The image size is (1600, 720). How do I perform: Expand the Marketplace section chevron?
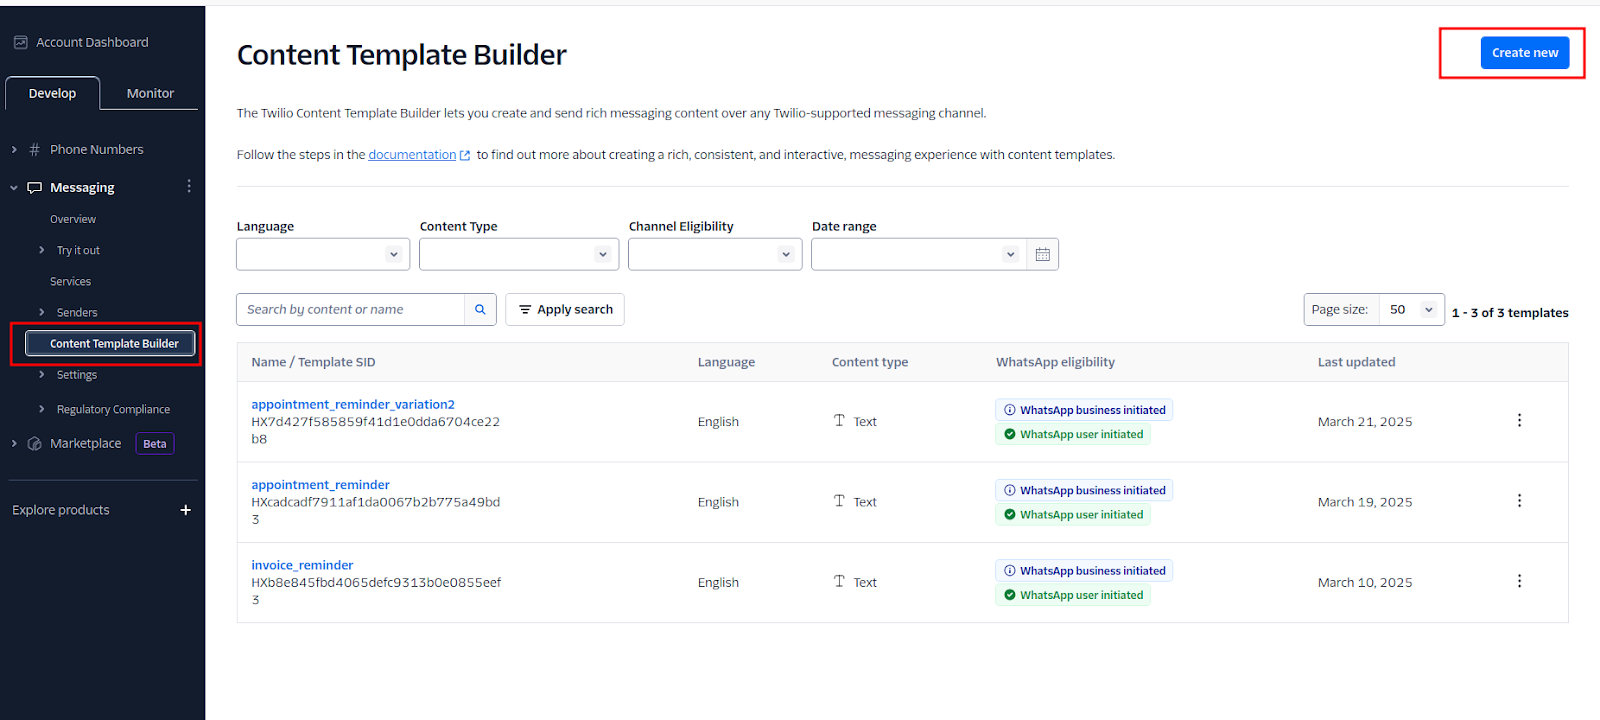[14, 444]
